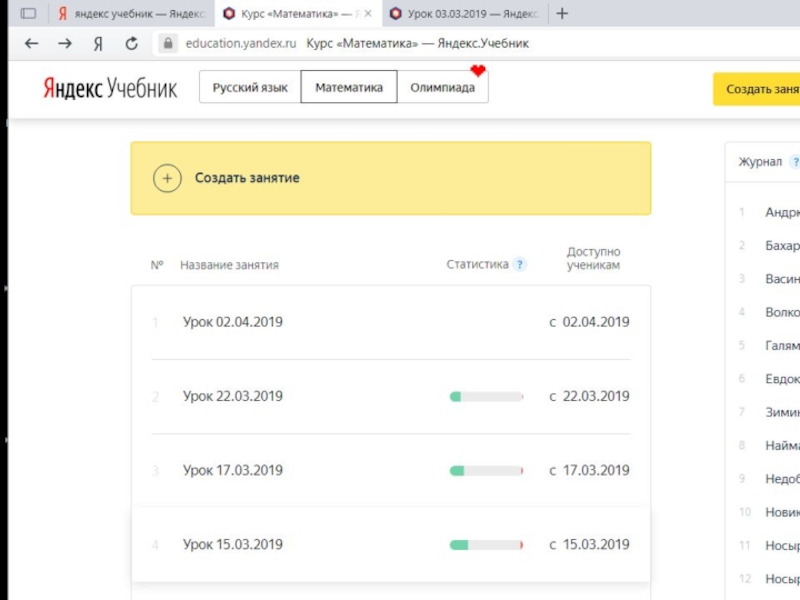
Task: Click the padlock icon in address bar
Action: coord(167,44)
